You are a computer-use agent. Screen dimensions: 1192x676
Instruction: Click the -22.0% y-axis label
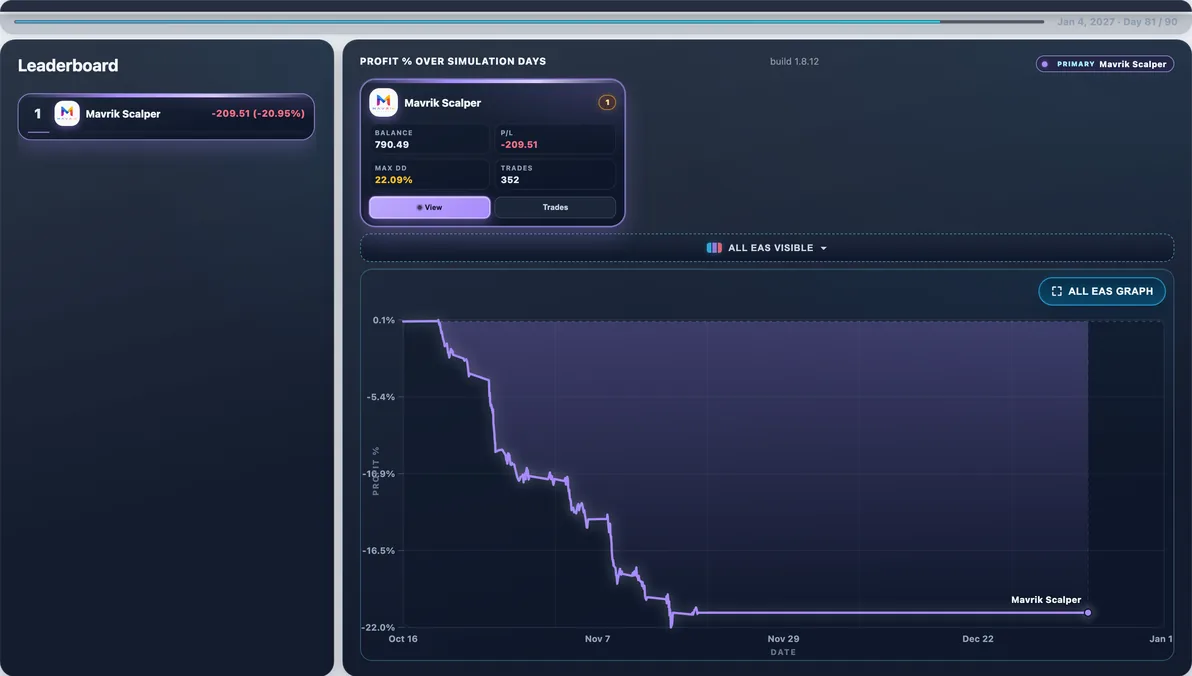click(379, 627)
